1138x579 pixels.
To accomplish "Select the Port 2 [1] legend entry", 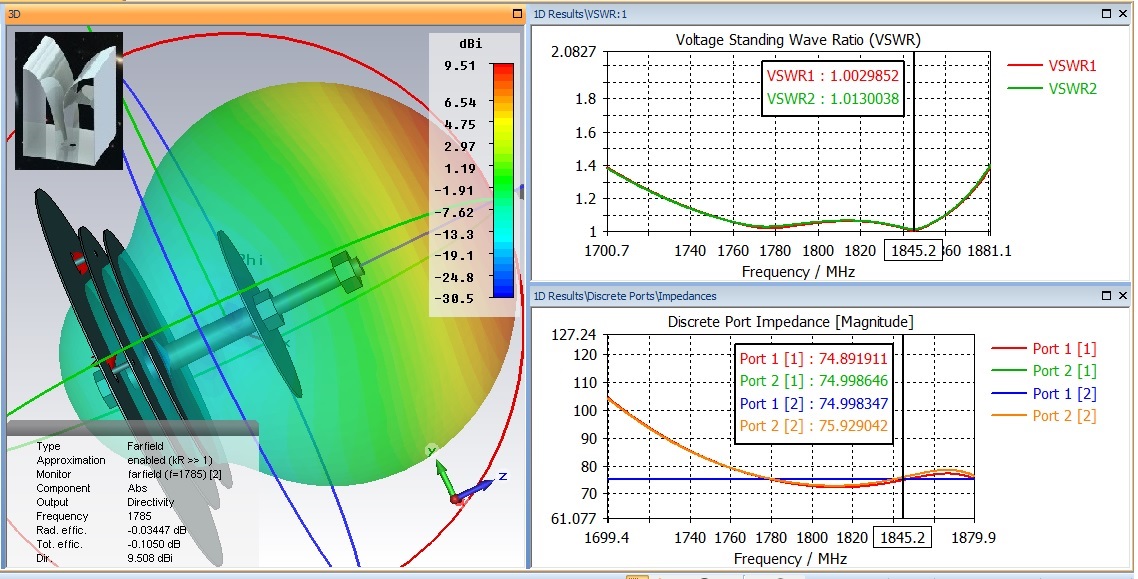I will [1044, 371].
